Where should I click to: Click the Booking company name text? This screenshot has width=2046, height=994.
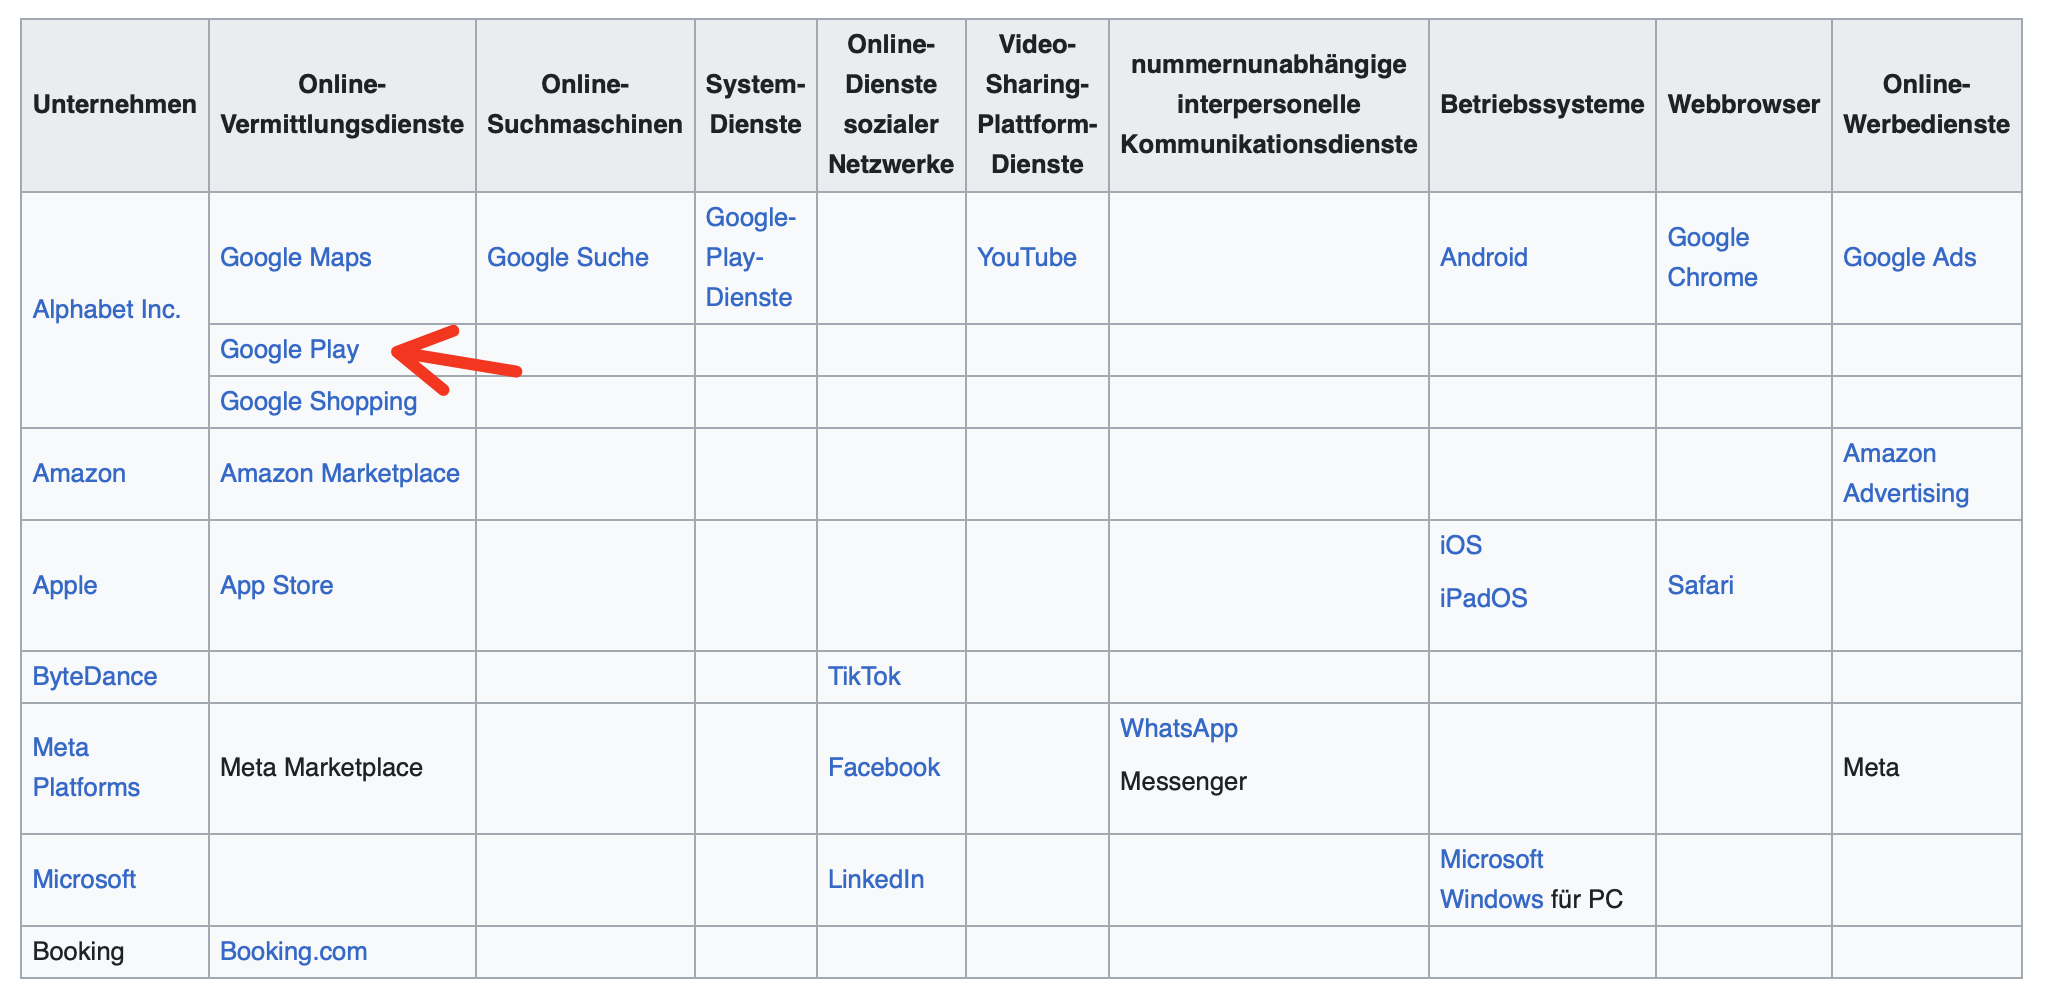pyautogui.click(x=78, y=952)
